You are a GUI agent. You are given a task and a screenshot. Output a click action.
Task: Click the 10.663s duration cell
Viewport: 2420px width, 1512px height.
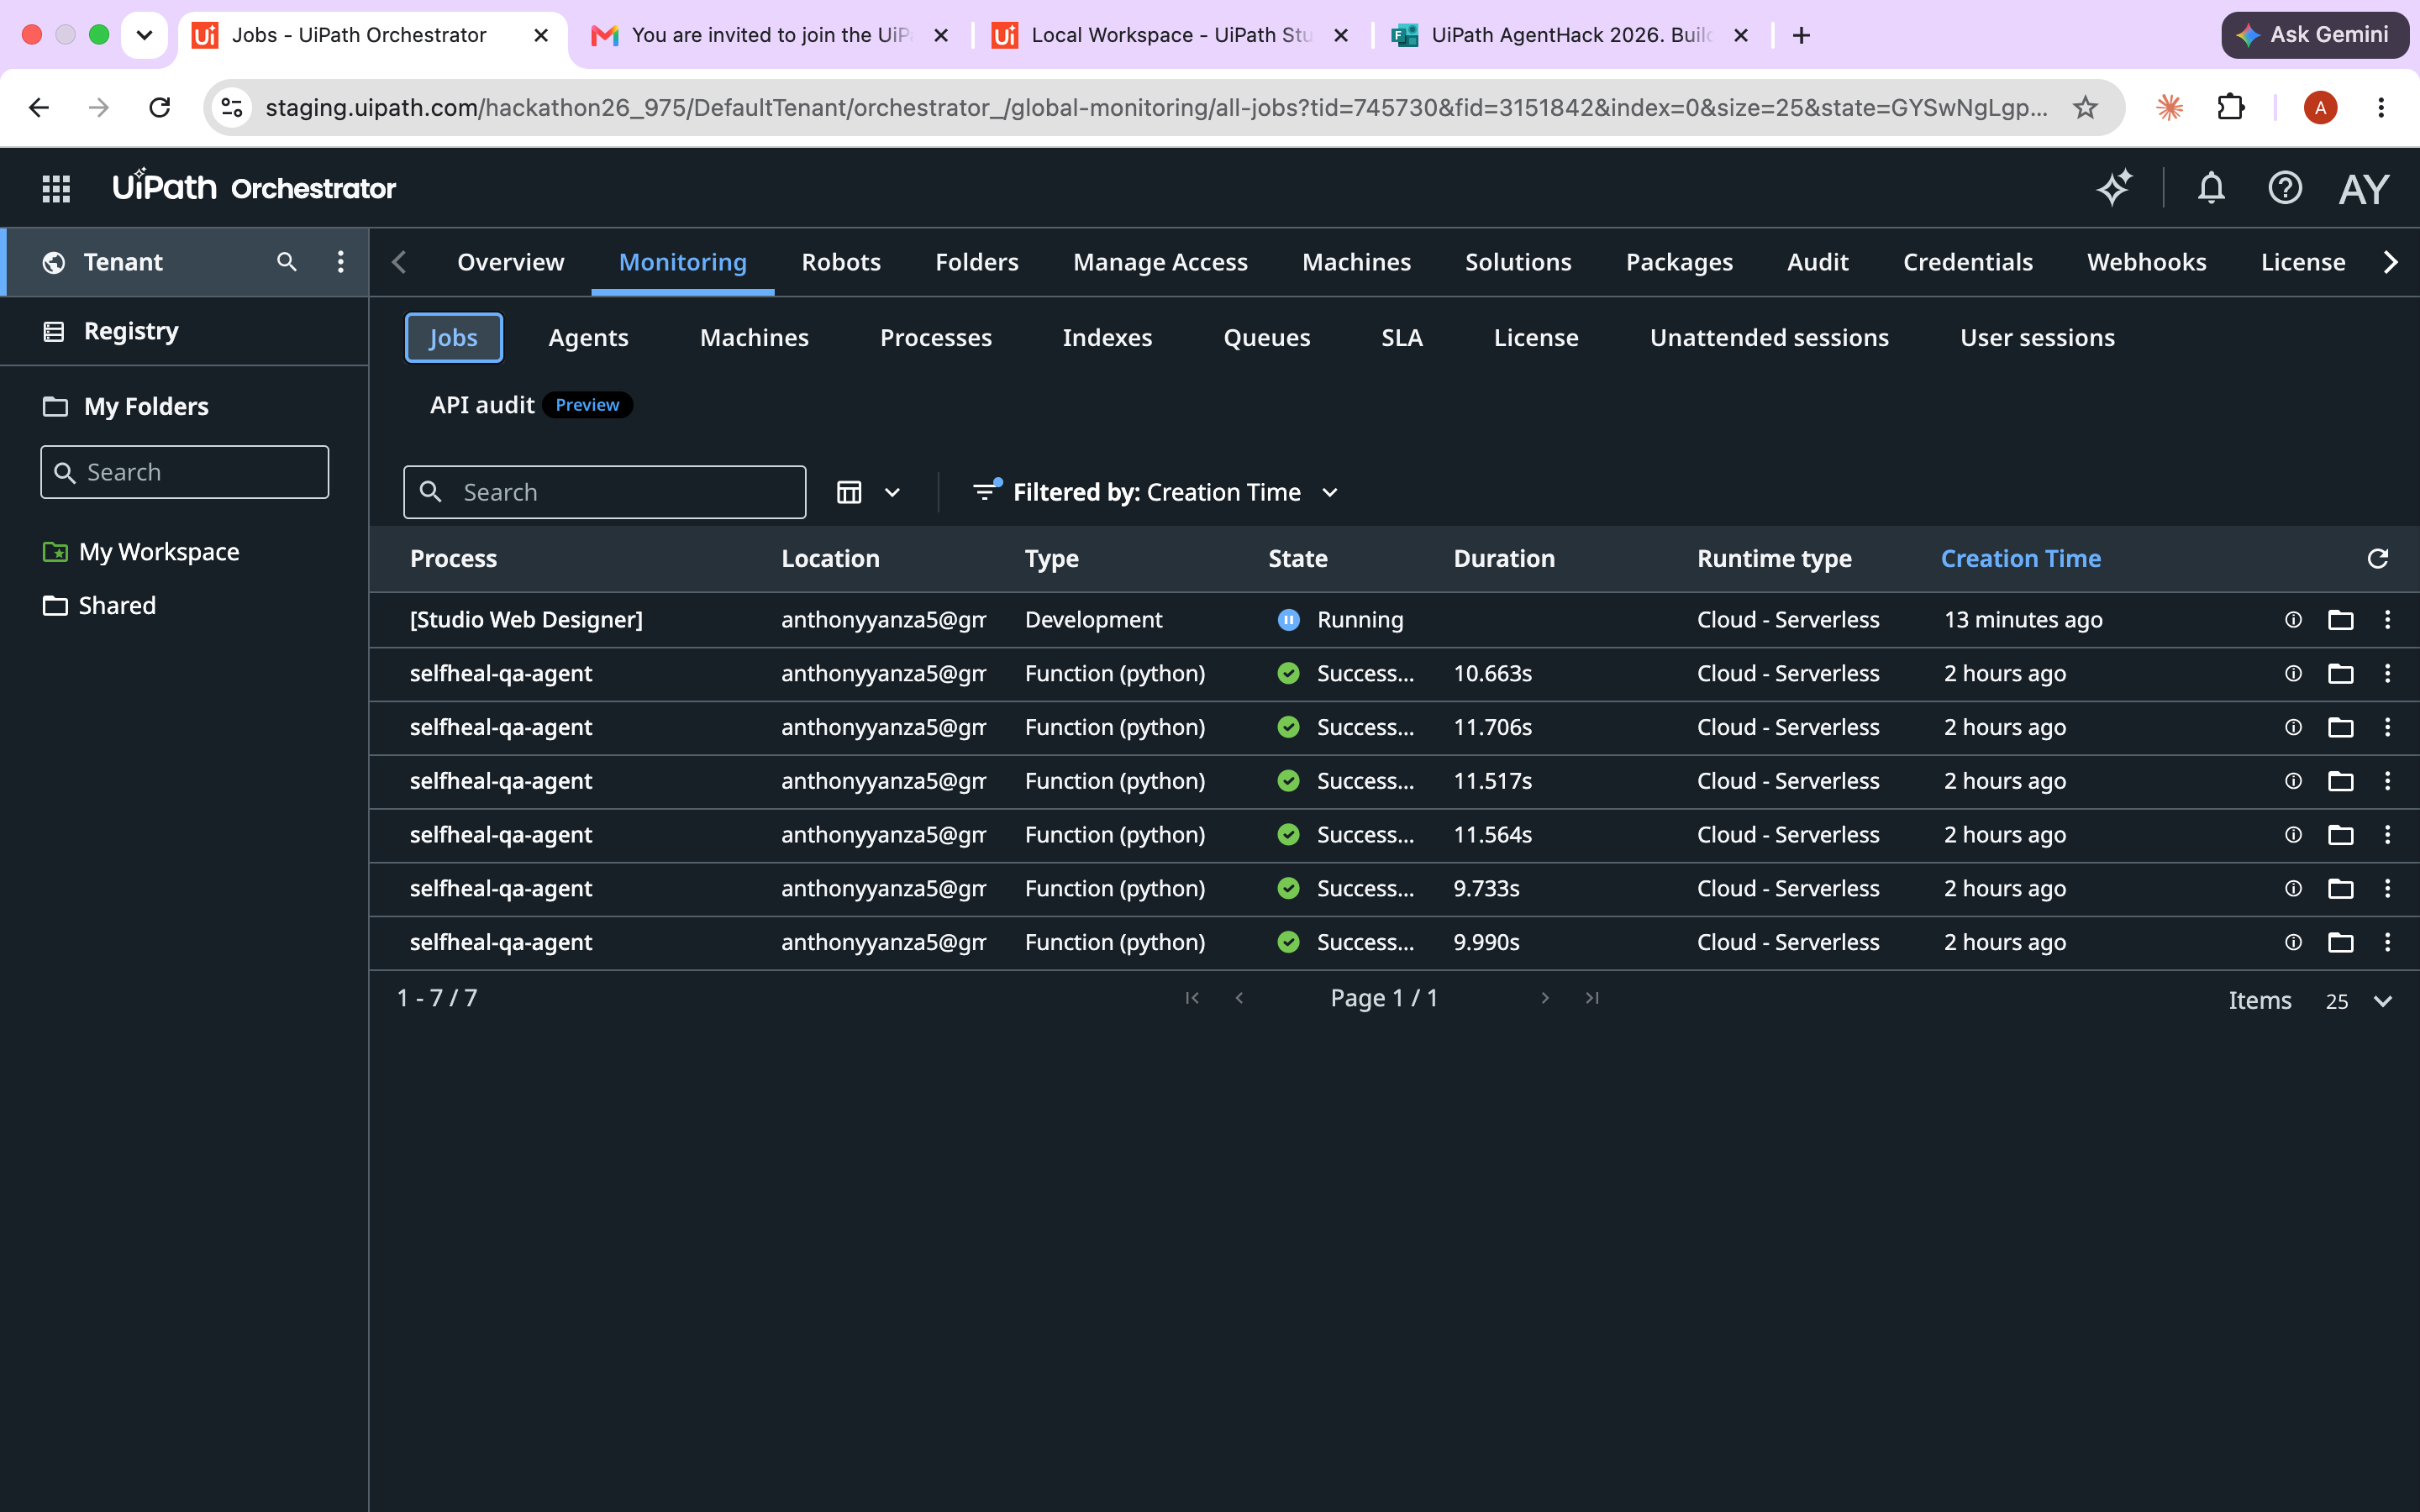coord(1492,674)
